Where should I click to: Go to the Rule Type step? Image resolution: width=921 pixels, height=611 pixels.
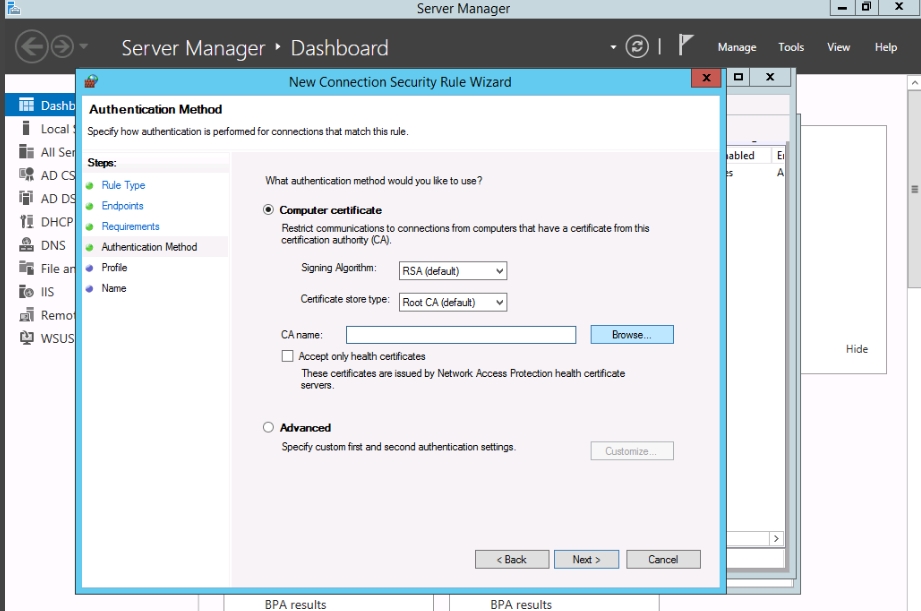[x=123, y=185]
